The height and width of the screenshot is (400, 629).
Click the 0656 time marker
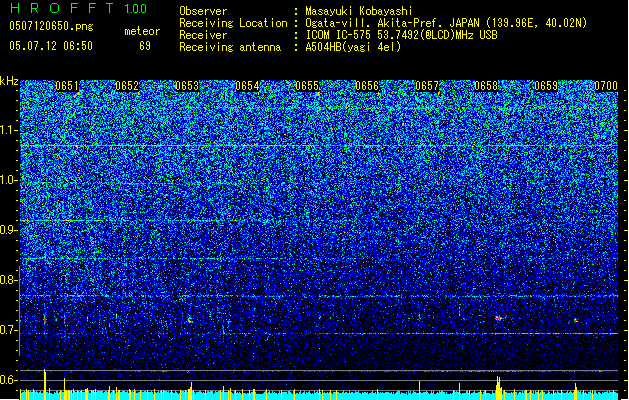click(x=367, y=86)
